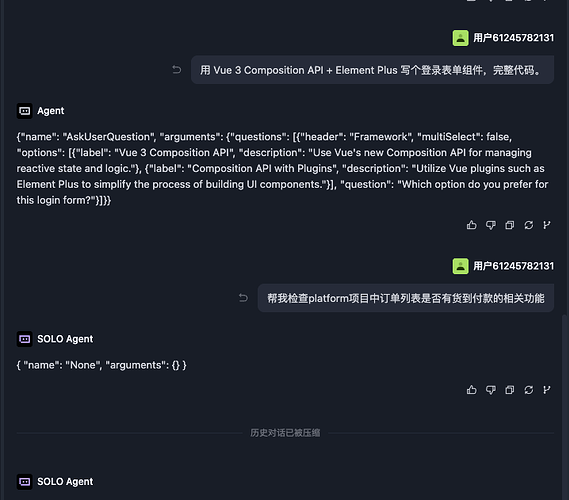Click the first SOLO Agent avatar icon
Screen dimensions: 569x500
(25, 339)
